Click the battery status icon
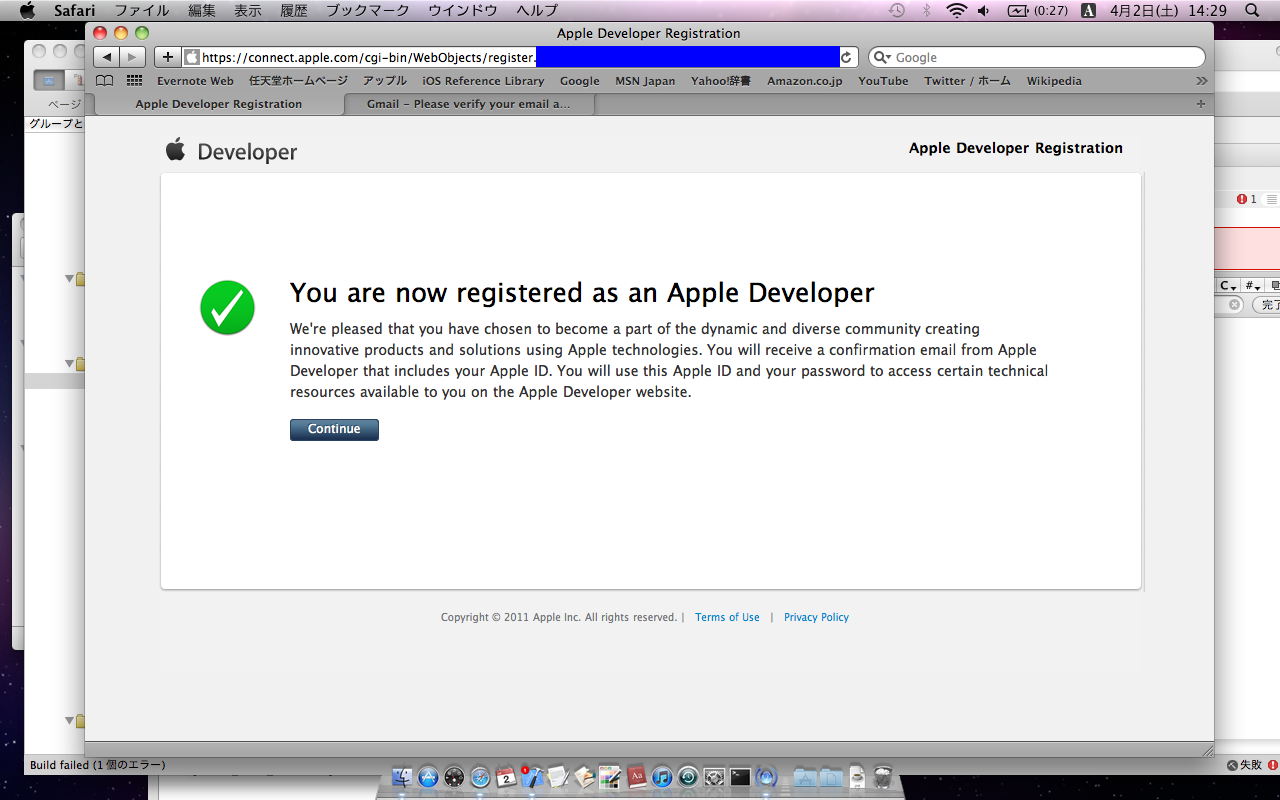 coord(1038,10)
